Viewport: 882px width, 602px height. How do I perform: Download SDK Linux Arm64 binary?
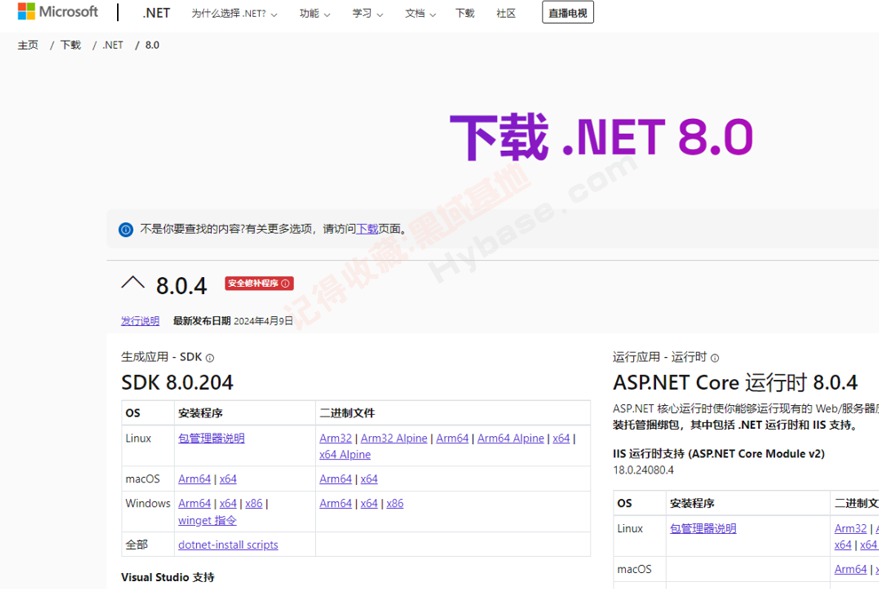(x=452, y=438)
